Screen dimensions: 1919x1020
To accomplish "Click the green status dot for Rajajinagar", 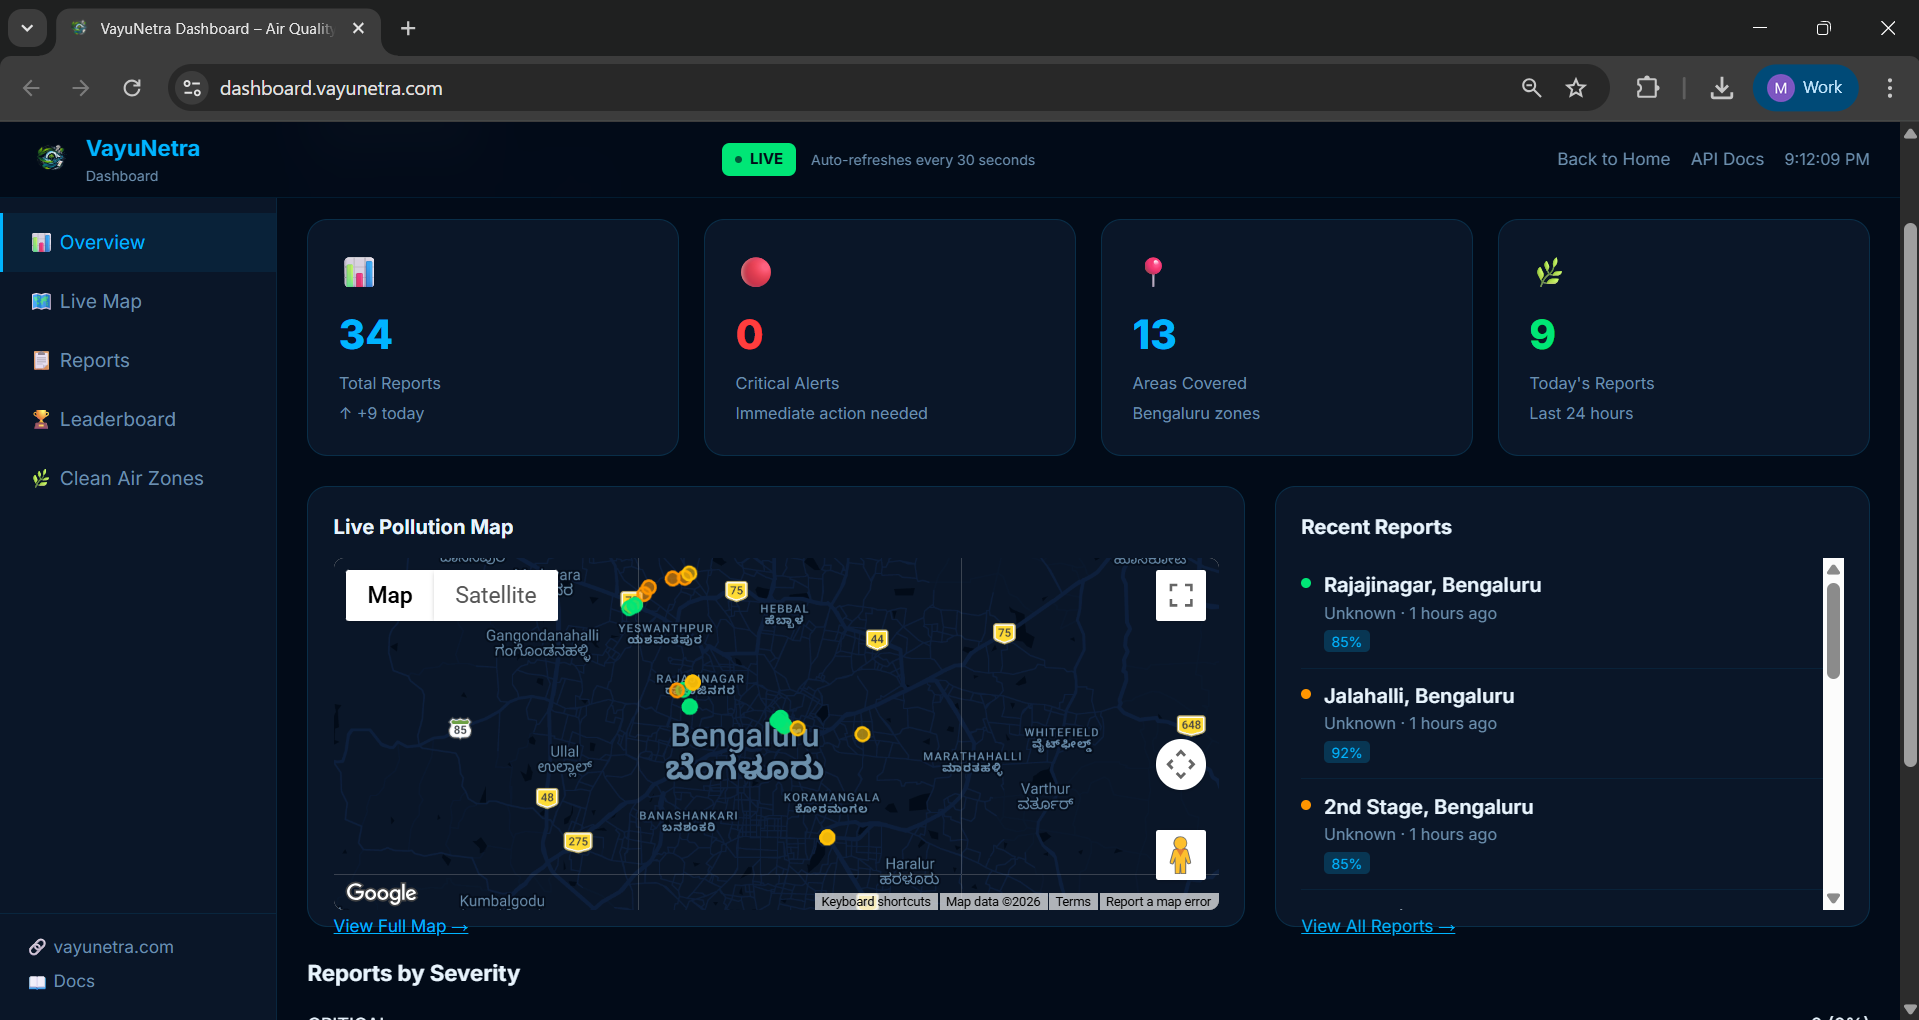I will tap(1305, 583).
